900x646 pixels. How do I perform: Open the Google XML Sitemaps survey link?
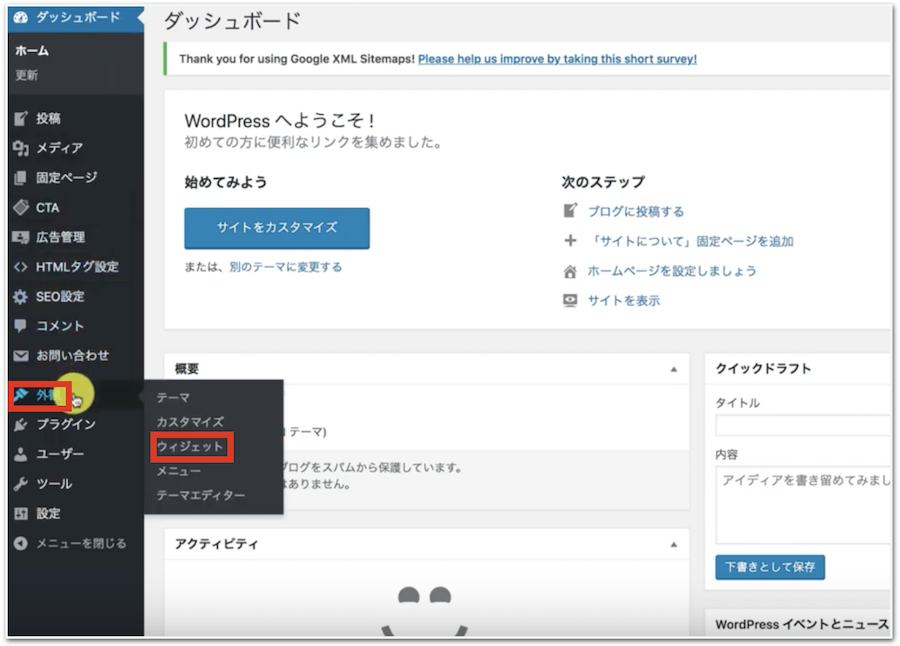click(x=557, y=59)
